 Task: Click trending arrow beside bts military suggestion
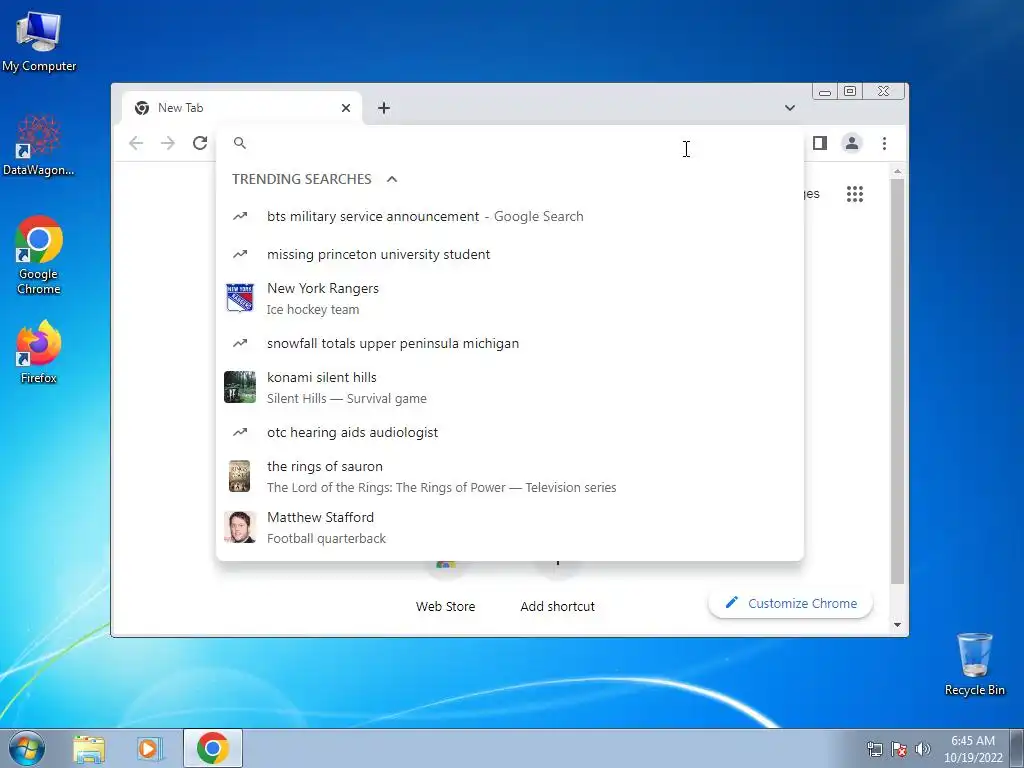pyautogui.click(x=240, y=216)
